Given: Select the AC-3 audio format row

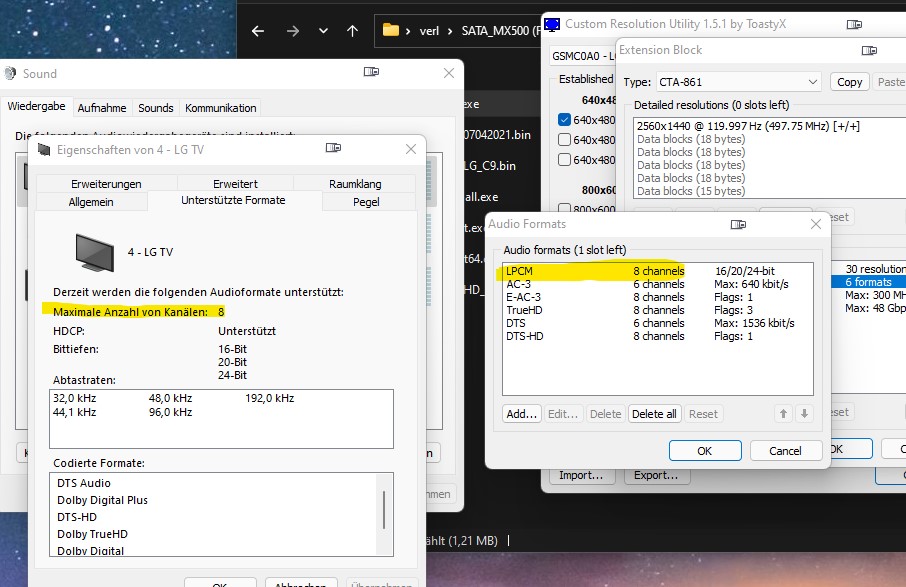Looking at the screenshot, I should click(x=658, y=284).
